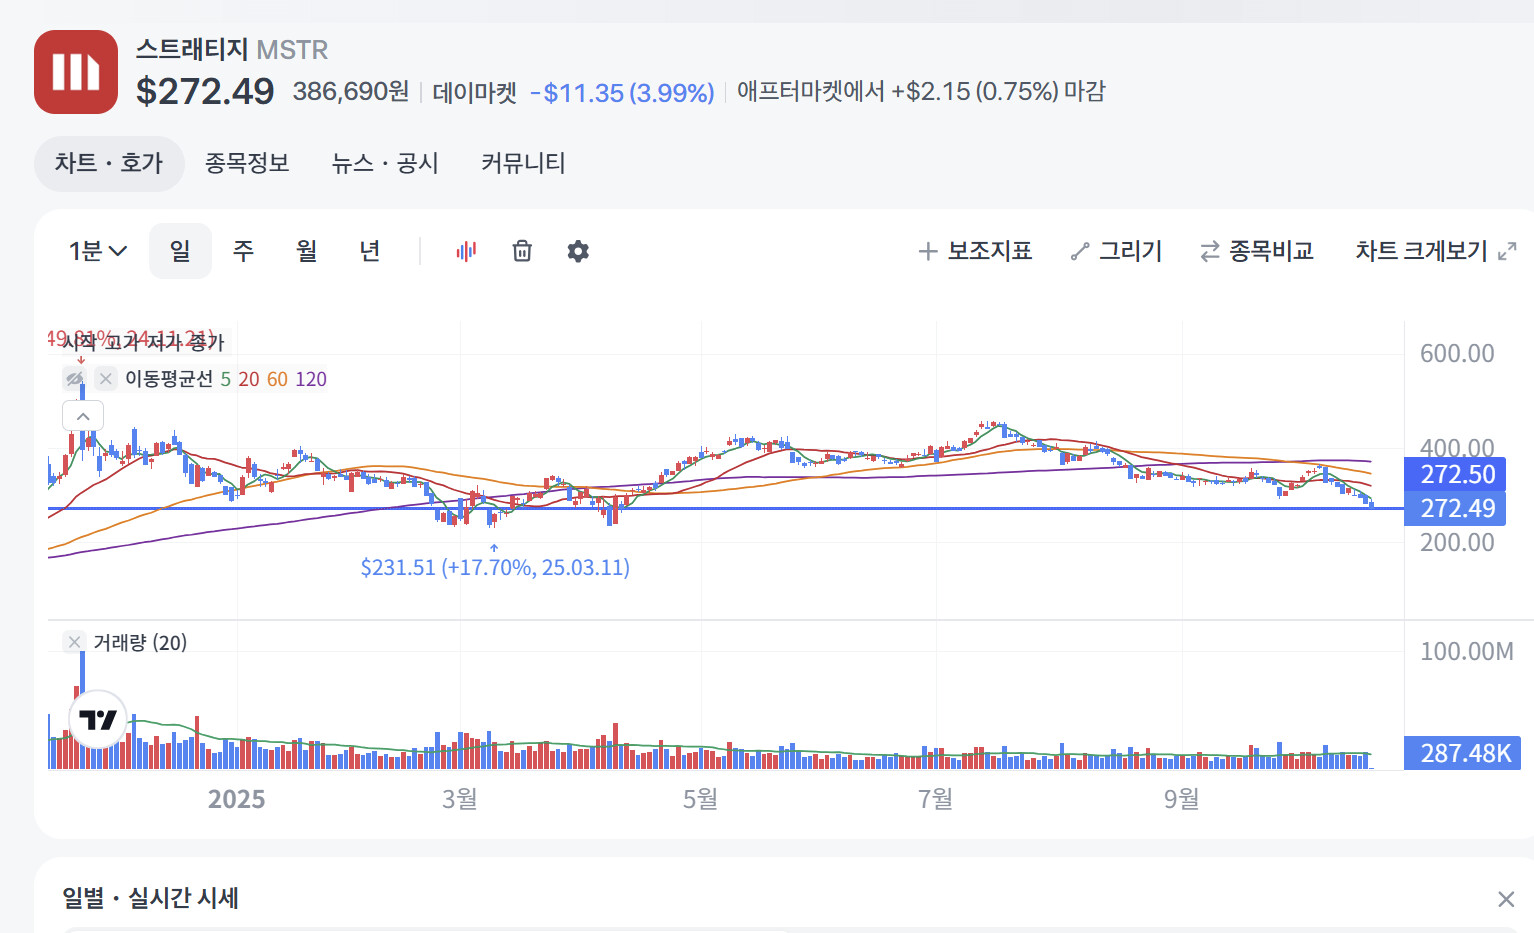Expand the chart via 차트 크게보기

coord(1435,251)
